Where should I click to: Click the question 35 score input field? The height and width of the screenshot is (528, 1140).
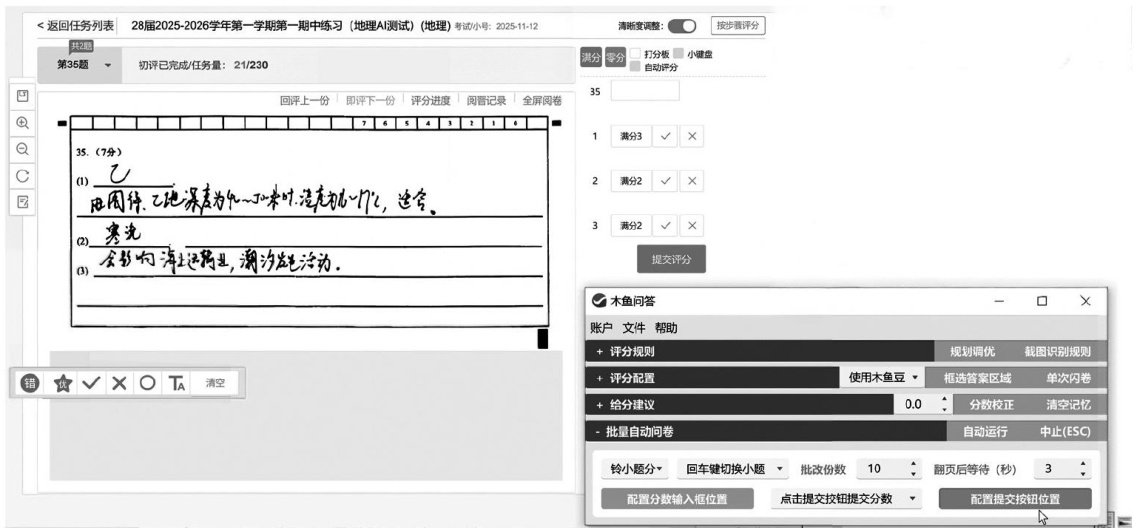click(x=644, y=91)
